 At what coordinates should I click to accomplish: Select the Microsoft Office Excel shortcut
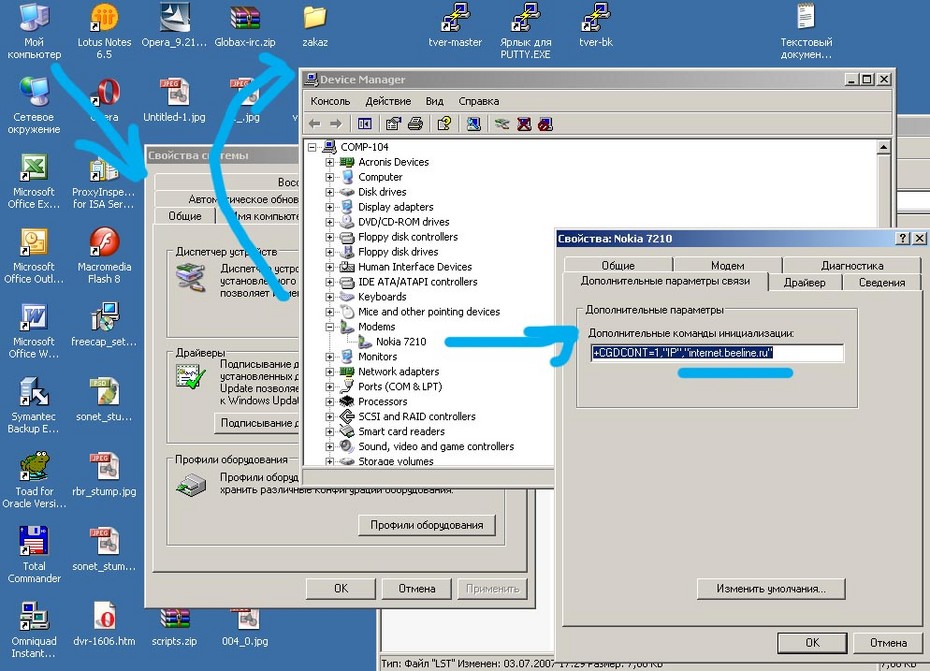(x=34, y=180)
